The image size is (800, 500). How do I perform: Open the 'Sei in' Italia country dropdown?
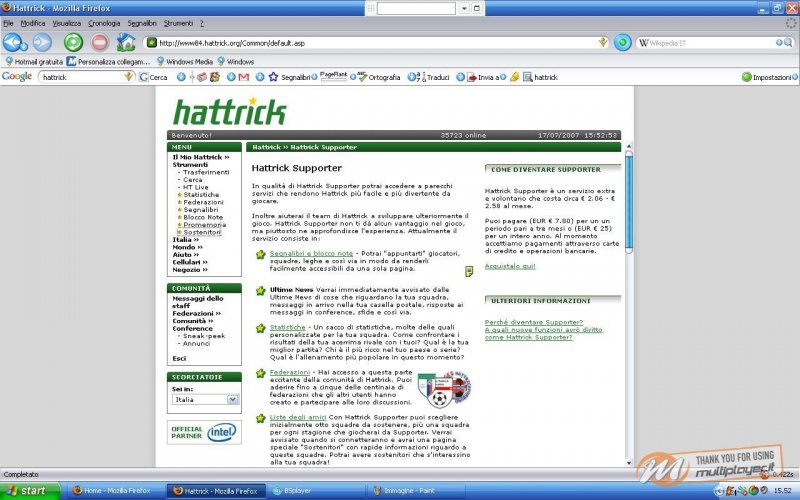[x=205, y=399]
